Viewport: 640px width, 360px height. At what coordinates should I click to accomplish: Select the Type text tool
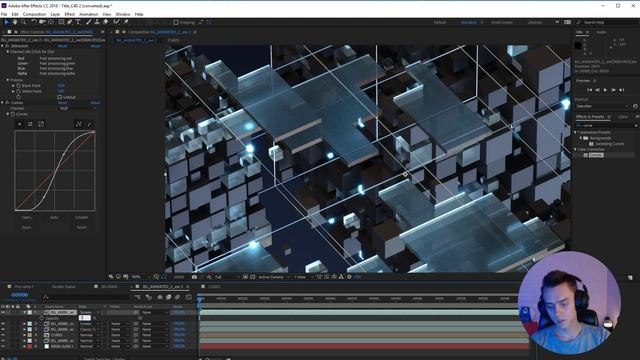tap(78, 22)
